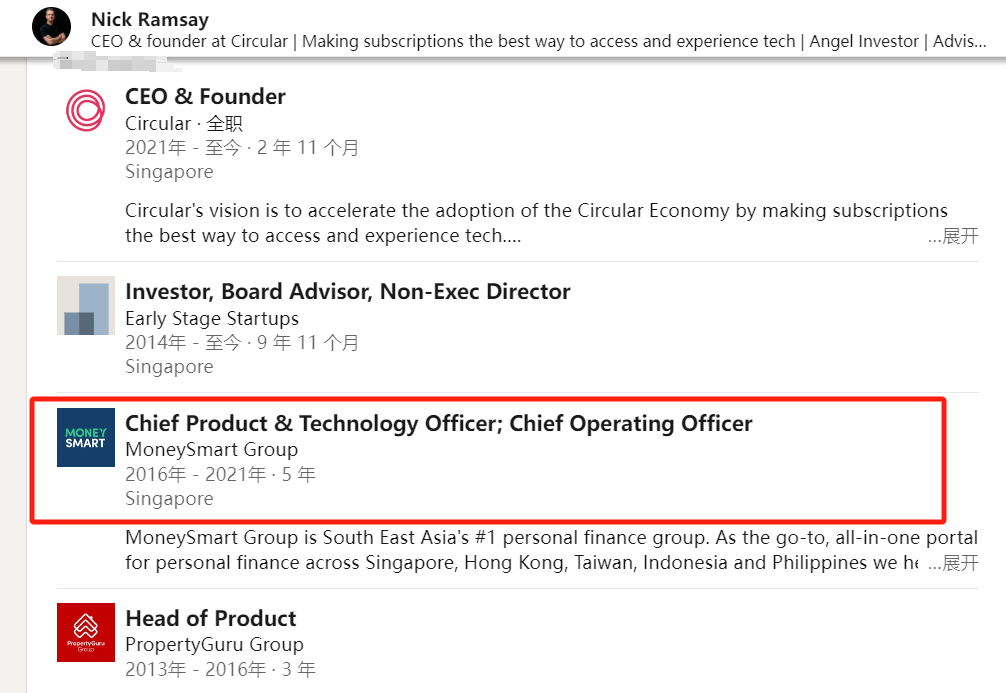The height and width of the screenshot is (693, 1006).
Task: Click the profile headline under Nick Ramsay
Action: click(538, 42)
